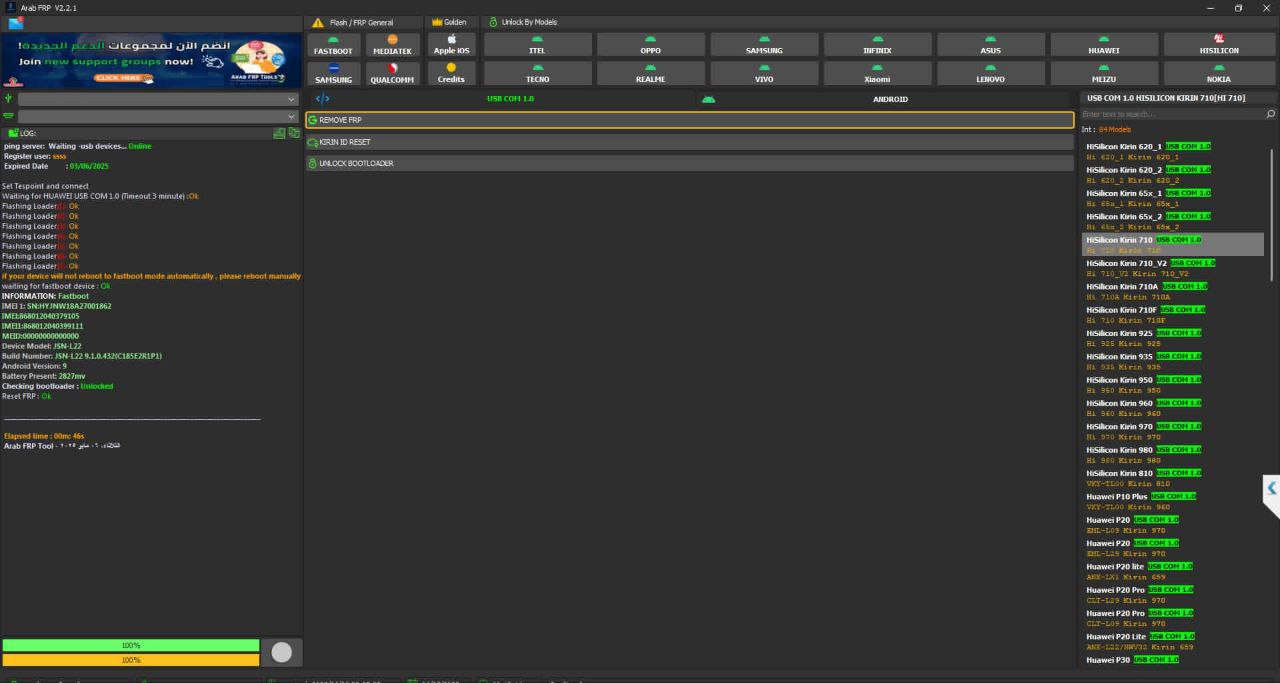Viewport: 1280px width, 683px height.
Task: Click the UNLOCK BOOTLOADER button
Action: pos(690,163)
